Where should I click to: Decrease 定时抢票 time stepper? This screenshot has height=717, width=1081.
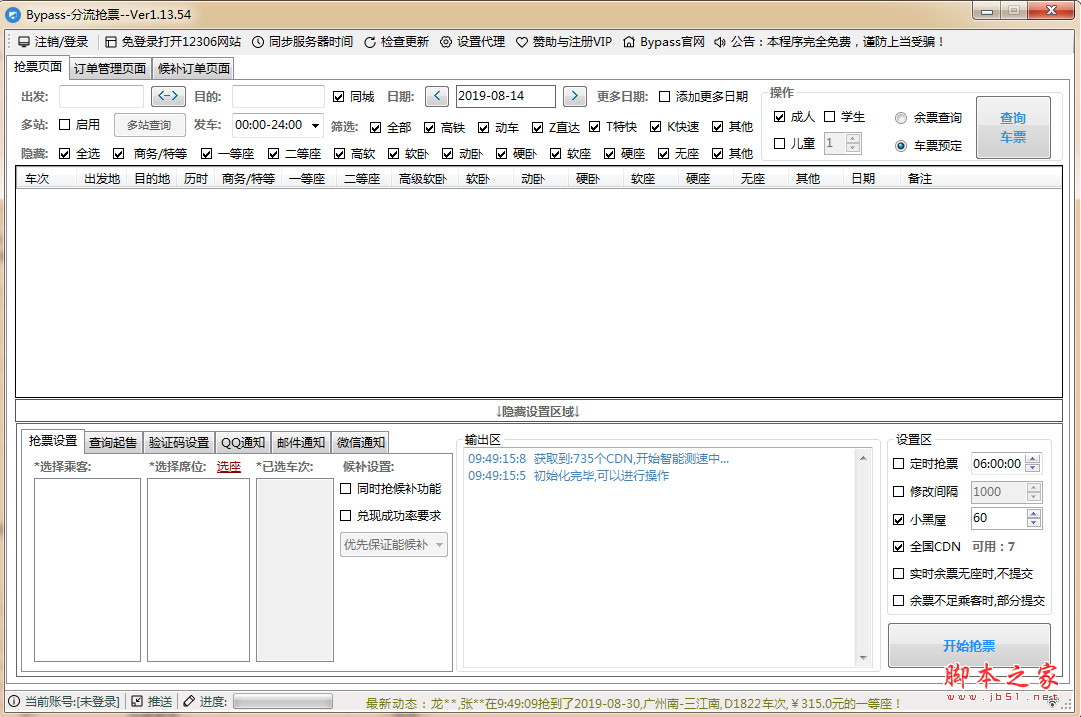point(1032,468)
